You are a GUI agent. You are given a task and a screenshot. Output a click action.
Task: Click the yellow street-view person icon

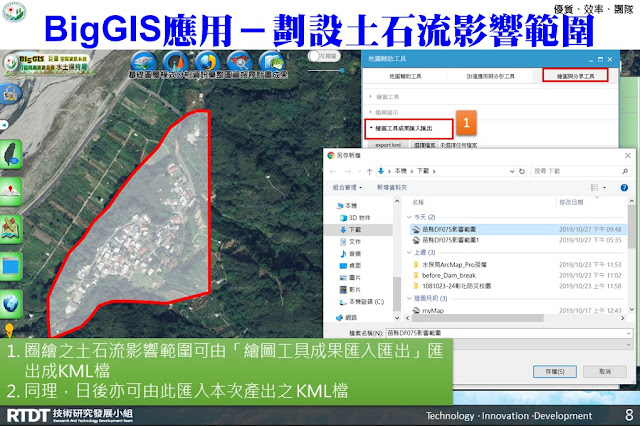click(x=9, y=330)
